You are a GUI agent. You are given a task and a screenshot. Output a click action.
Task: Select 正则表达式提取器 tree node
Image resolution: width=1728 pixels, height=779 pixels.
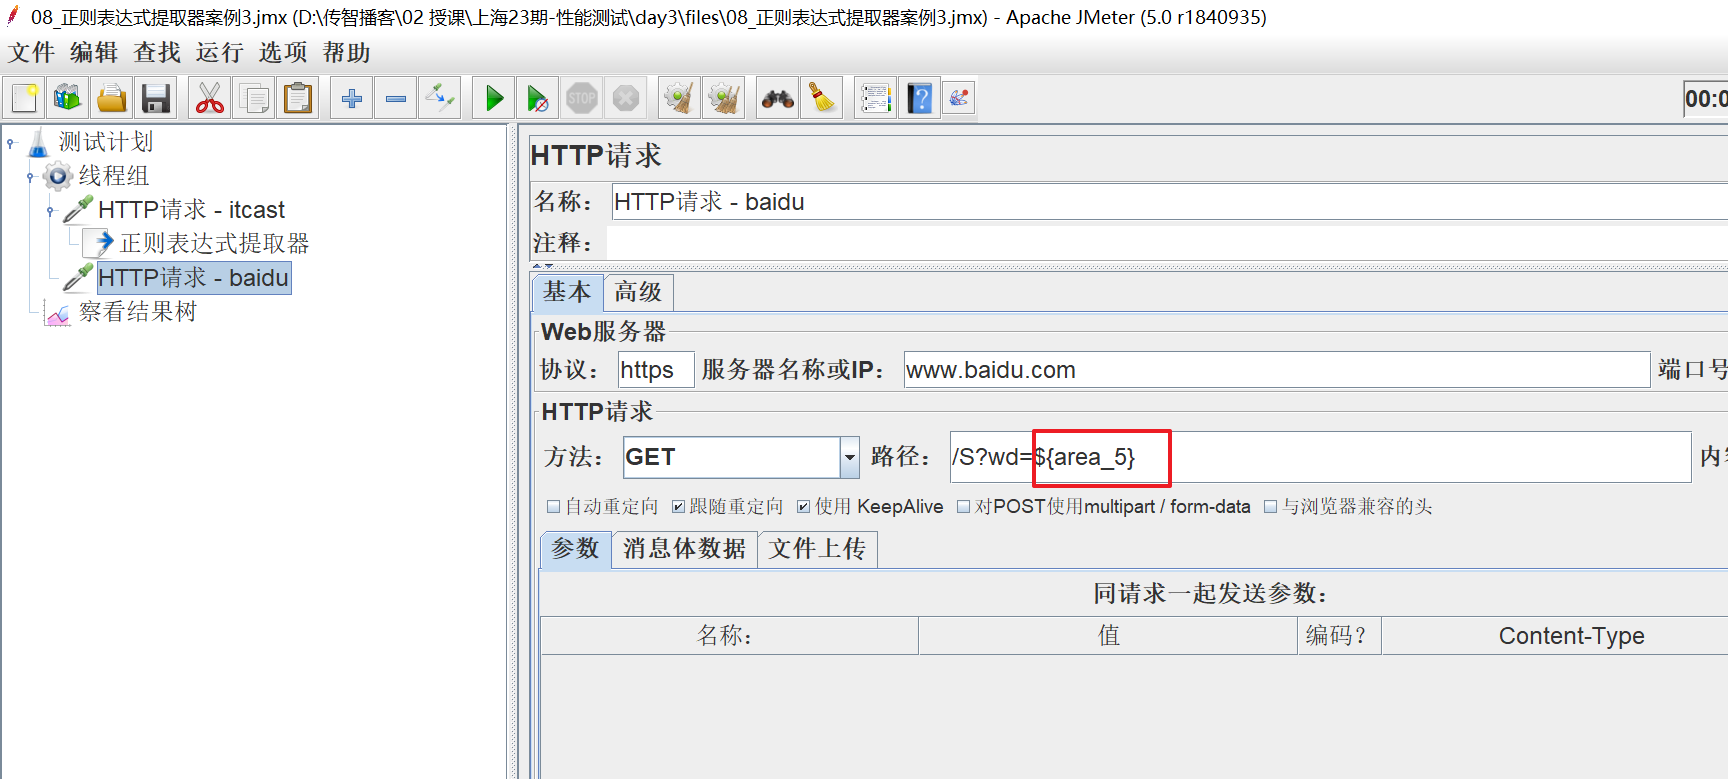click(214, 243)
